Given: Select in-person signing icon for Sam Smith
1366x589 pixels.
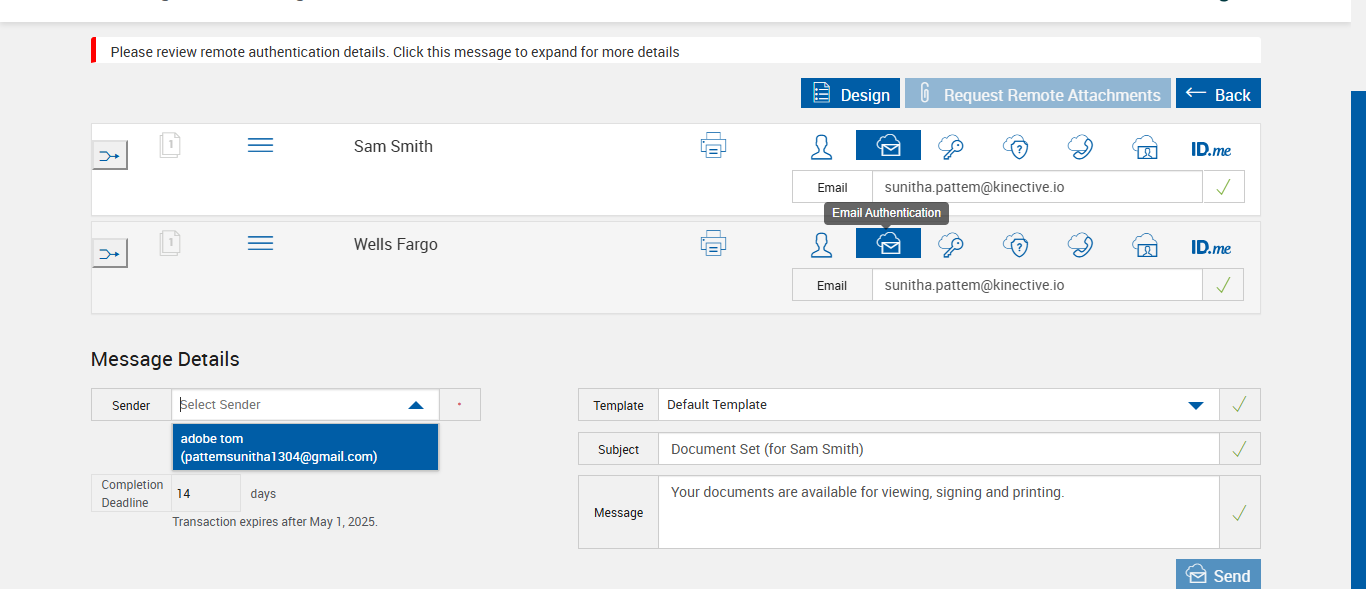Looking at the screenshot, I should (x=821, y=146).
